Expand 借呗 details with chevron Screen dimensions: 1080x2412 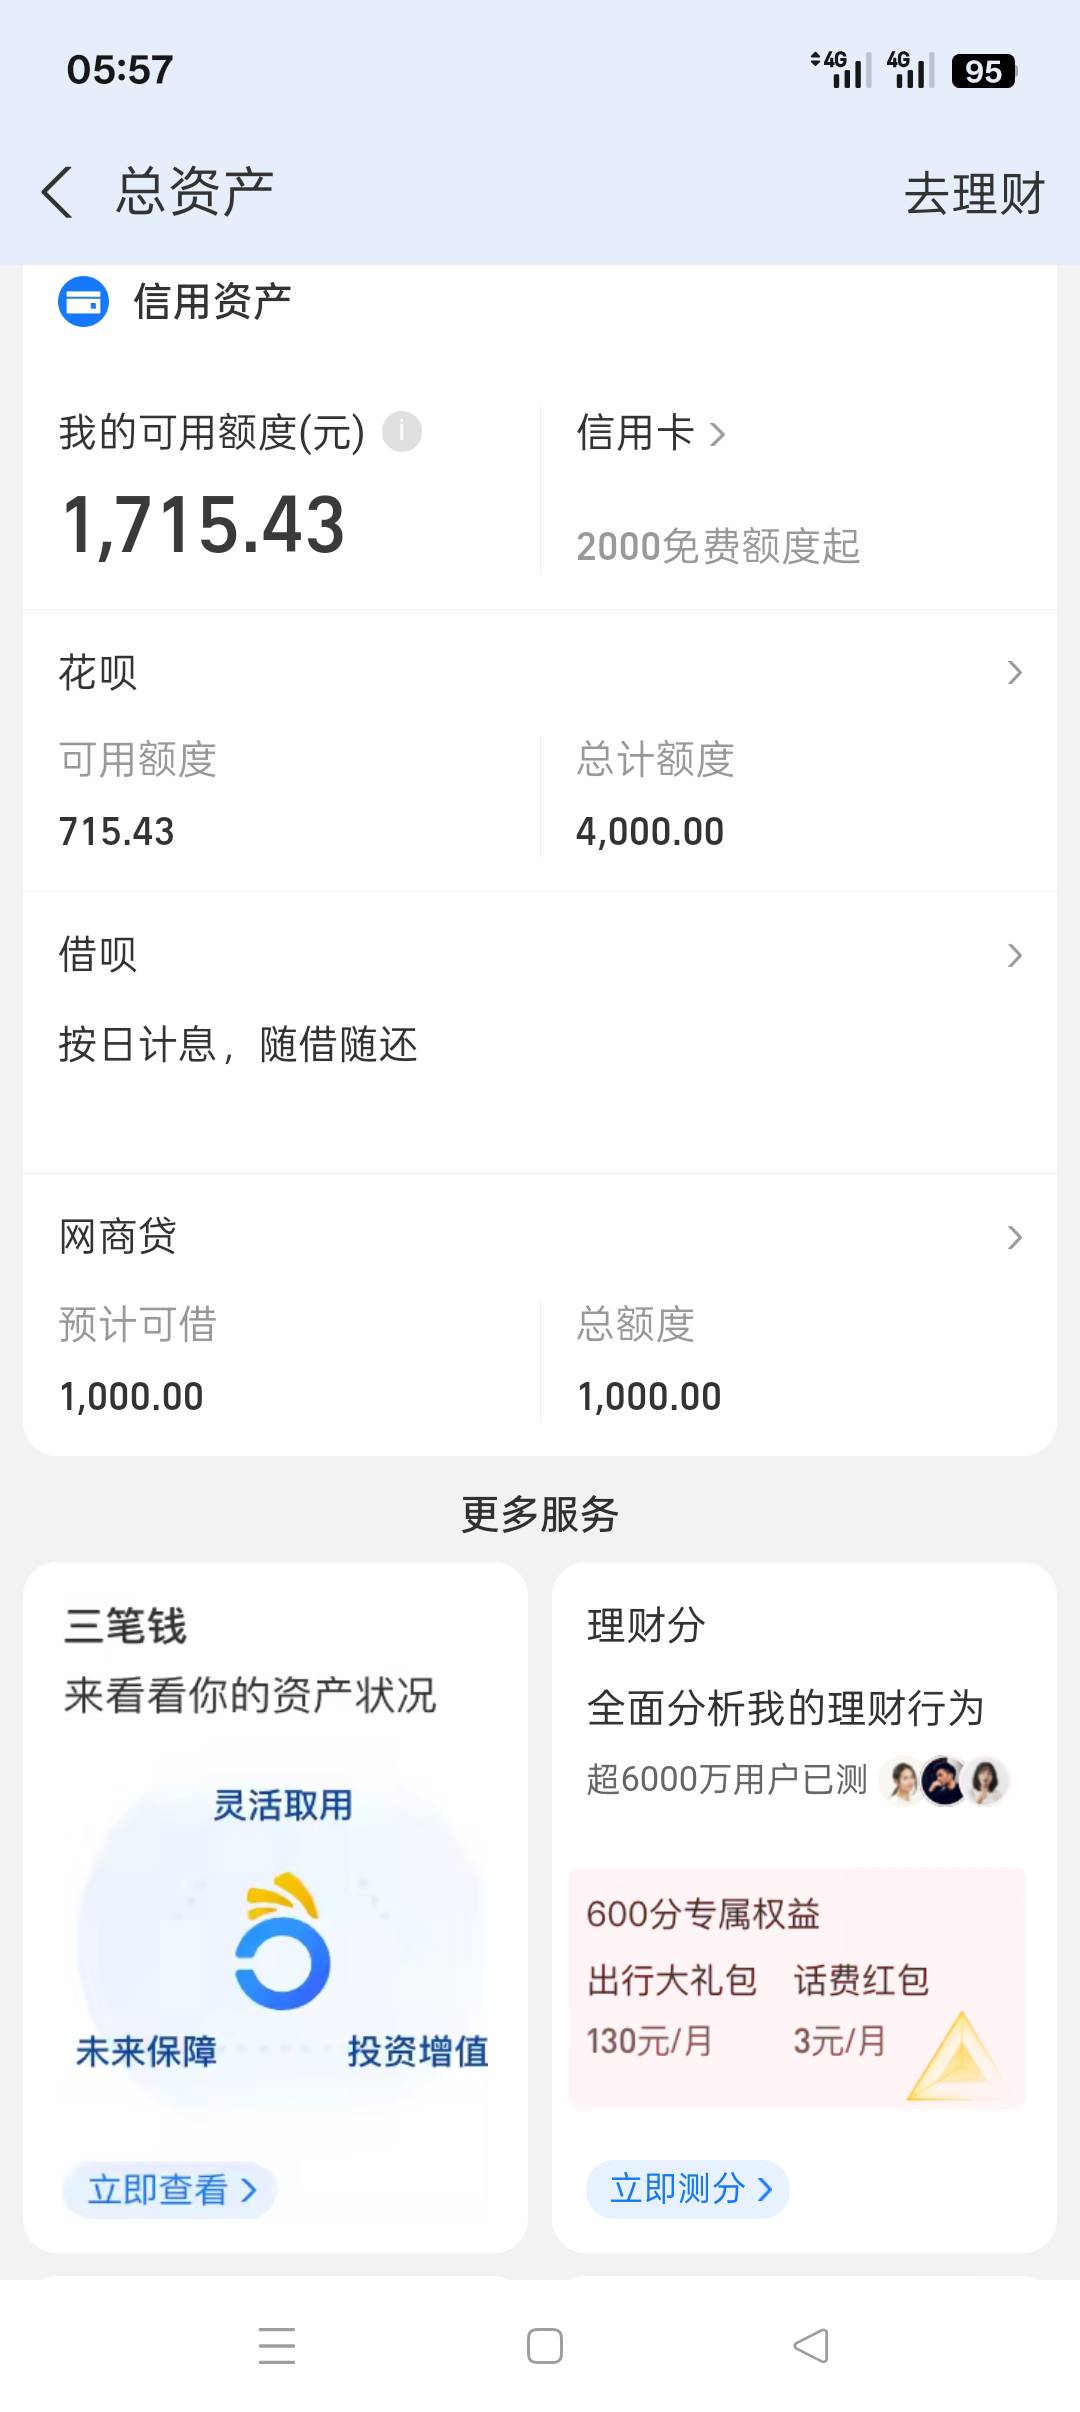1015,955
